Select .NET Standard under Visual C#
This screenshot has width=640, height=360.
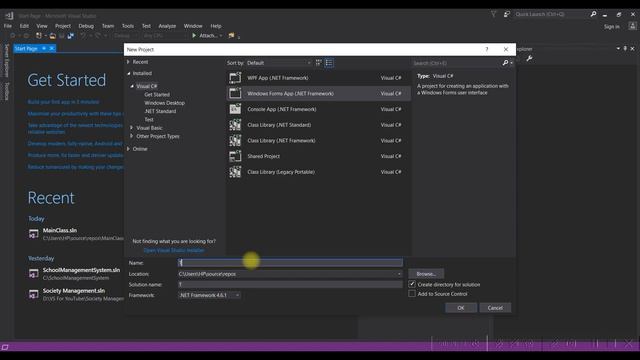point(160,111)
